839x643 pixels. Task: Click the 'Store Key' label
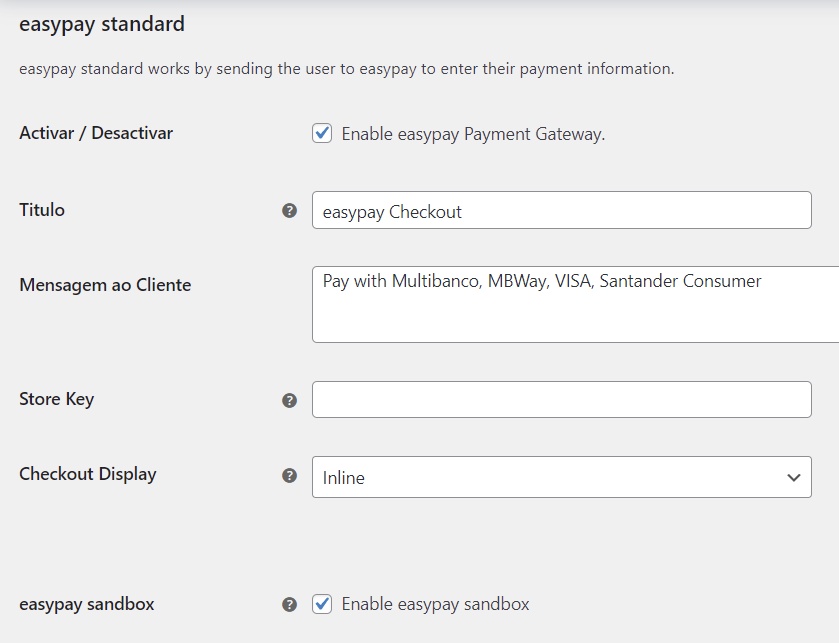click(x=56, y=399)
